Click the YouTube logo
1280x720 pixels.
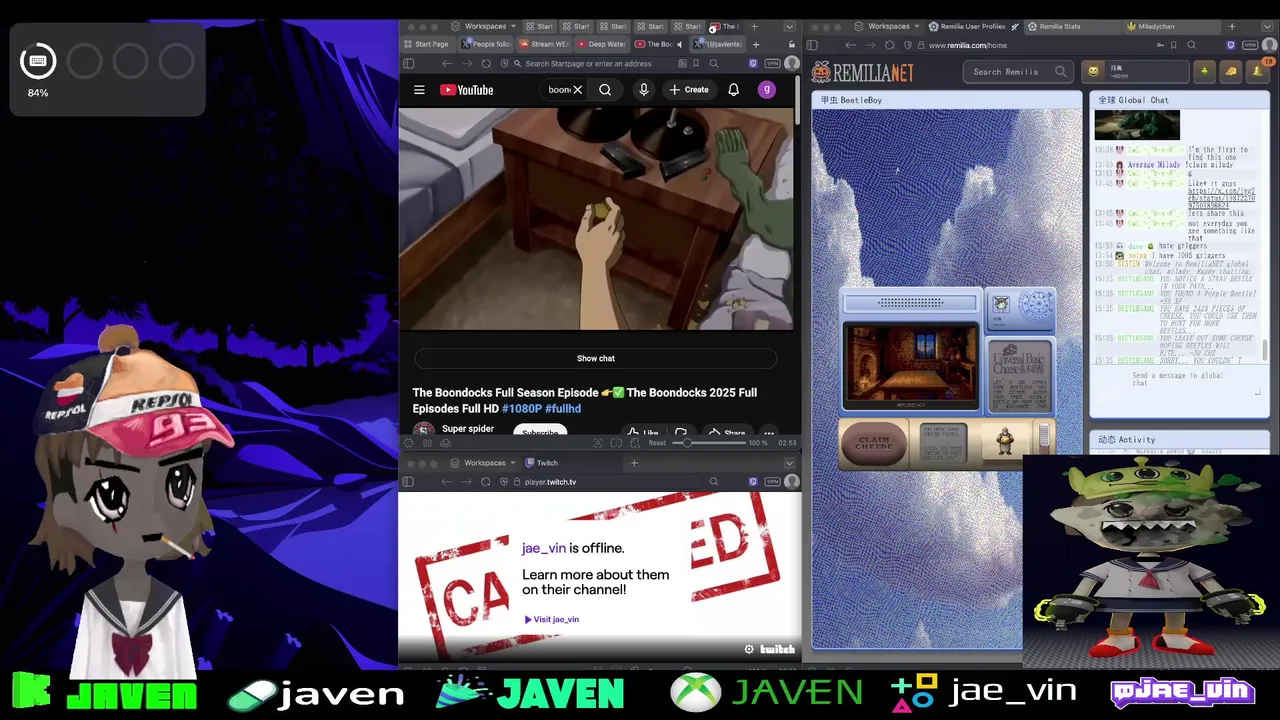[x=467, y=90]
